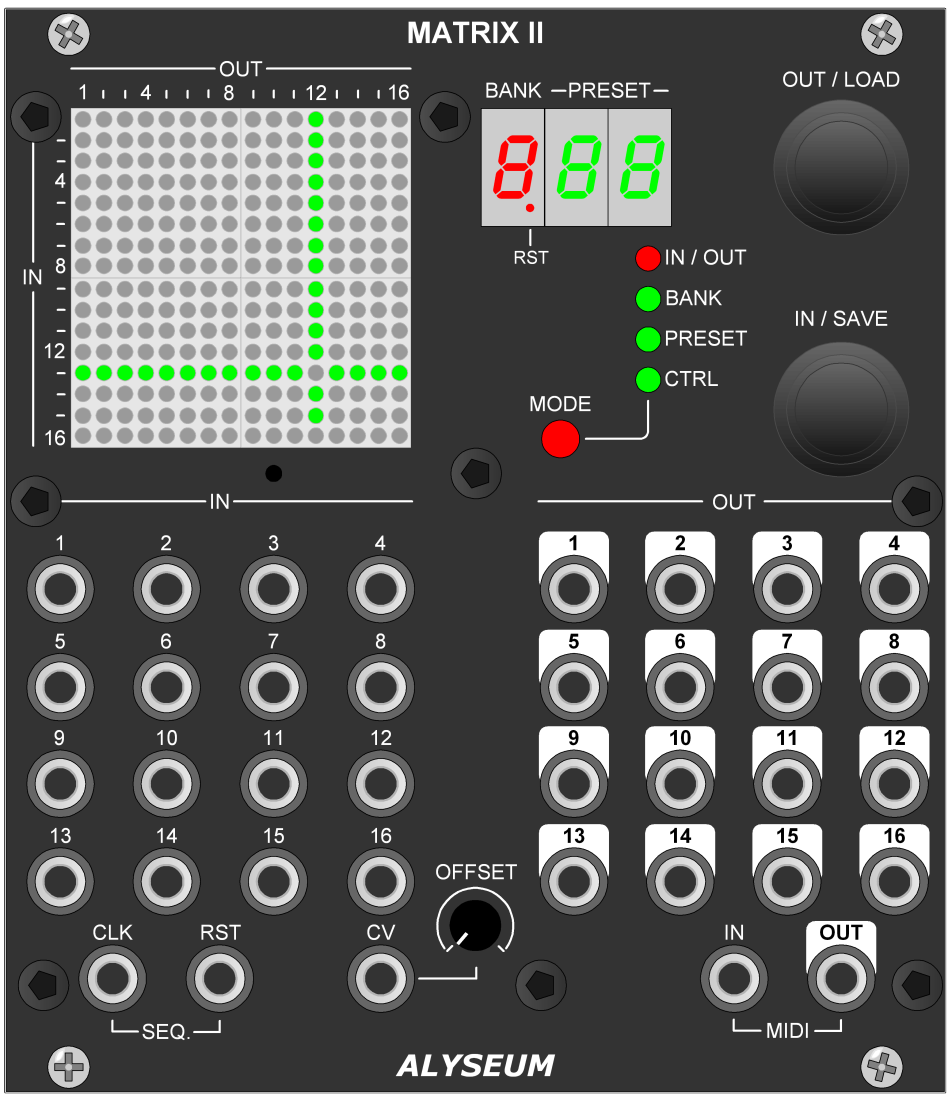Click the MATRIX II title text
952x1101 pixels.
[475, 33]
